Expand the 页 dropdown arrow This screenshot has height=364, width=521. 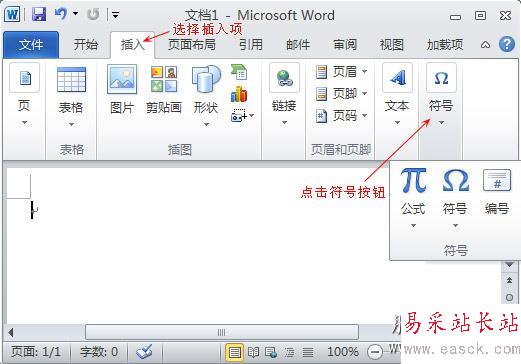coord(24,123)
